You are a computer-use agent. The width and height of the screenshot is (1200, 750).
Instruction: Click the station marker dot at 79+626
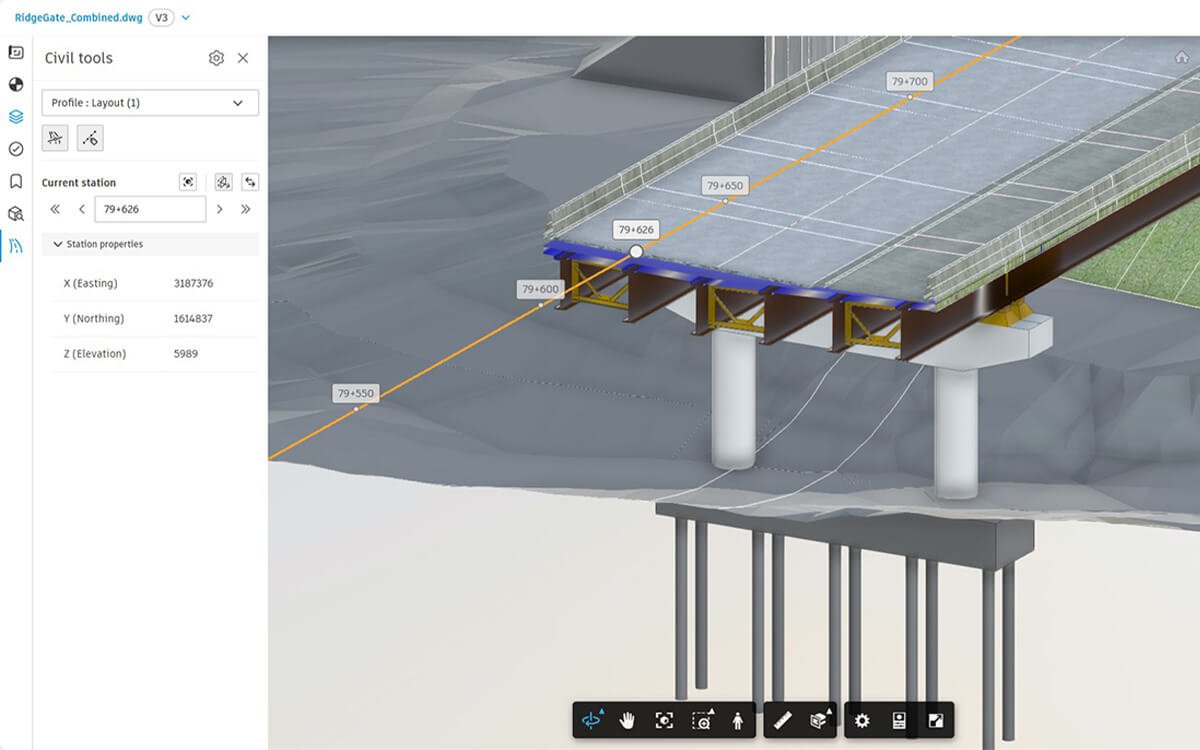pos(636,251)
